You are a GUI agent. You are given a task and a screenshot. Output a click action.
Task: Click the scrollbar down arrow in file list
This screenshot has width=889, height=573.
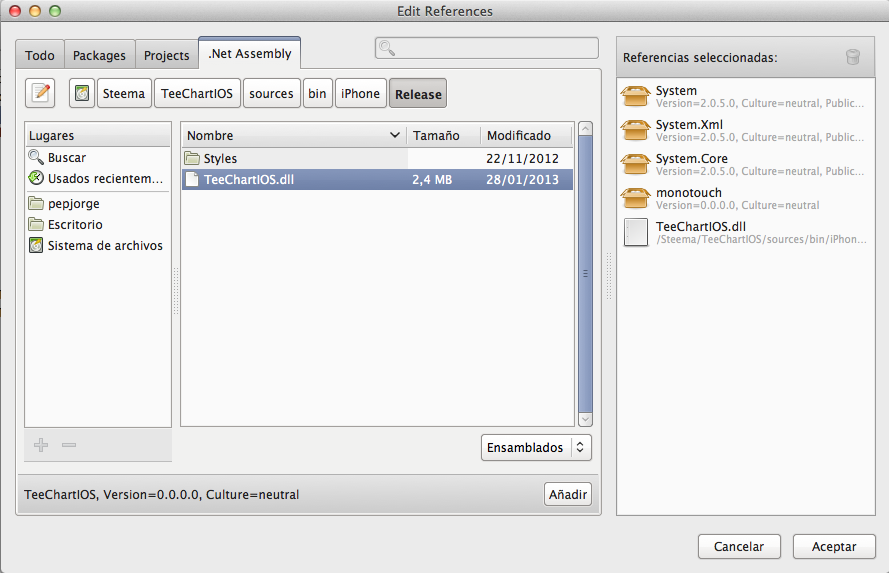pyautogui.click(x=585, y=419)
